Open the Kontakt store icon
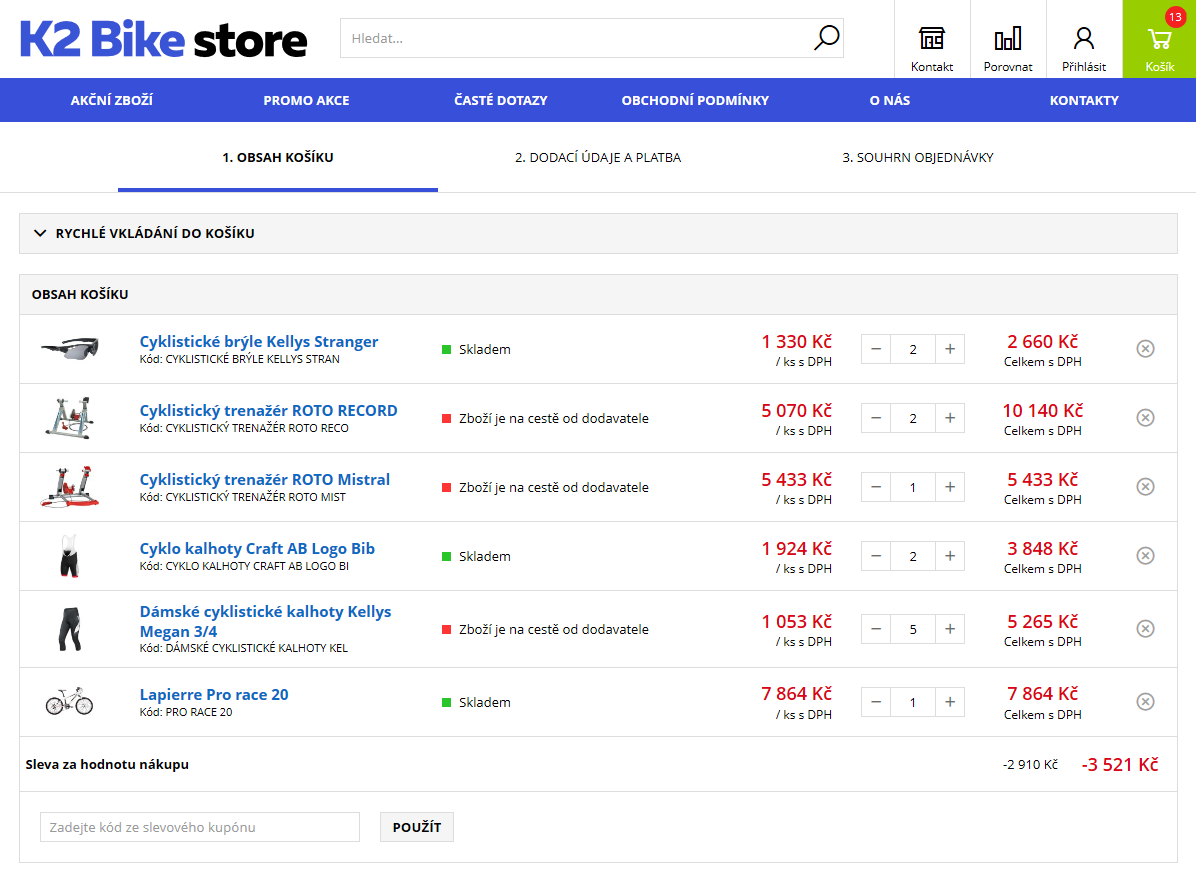The height and width of the screenshot is (878, 1196). click(x=931, y=39)
